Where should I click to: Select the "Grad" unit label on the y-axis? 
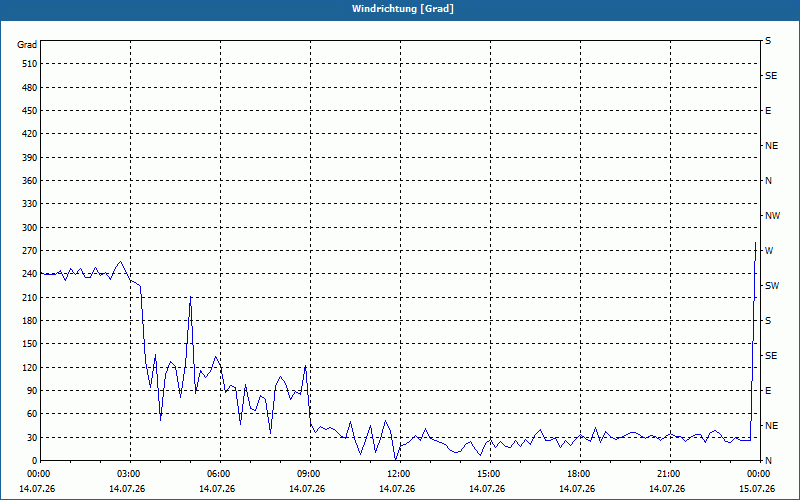pyautogui.click(x=27, y=45)
